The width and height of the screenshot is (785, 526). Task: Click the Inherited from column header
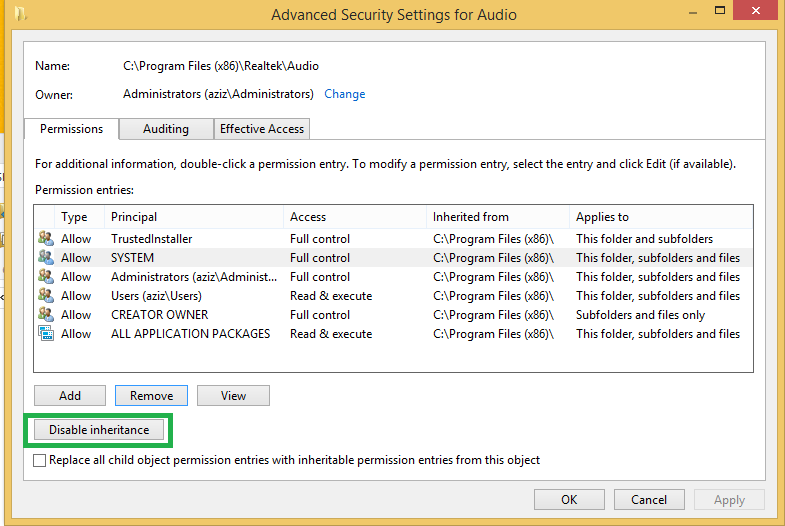point(471,217)
